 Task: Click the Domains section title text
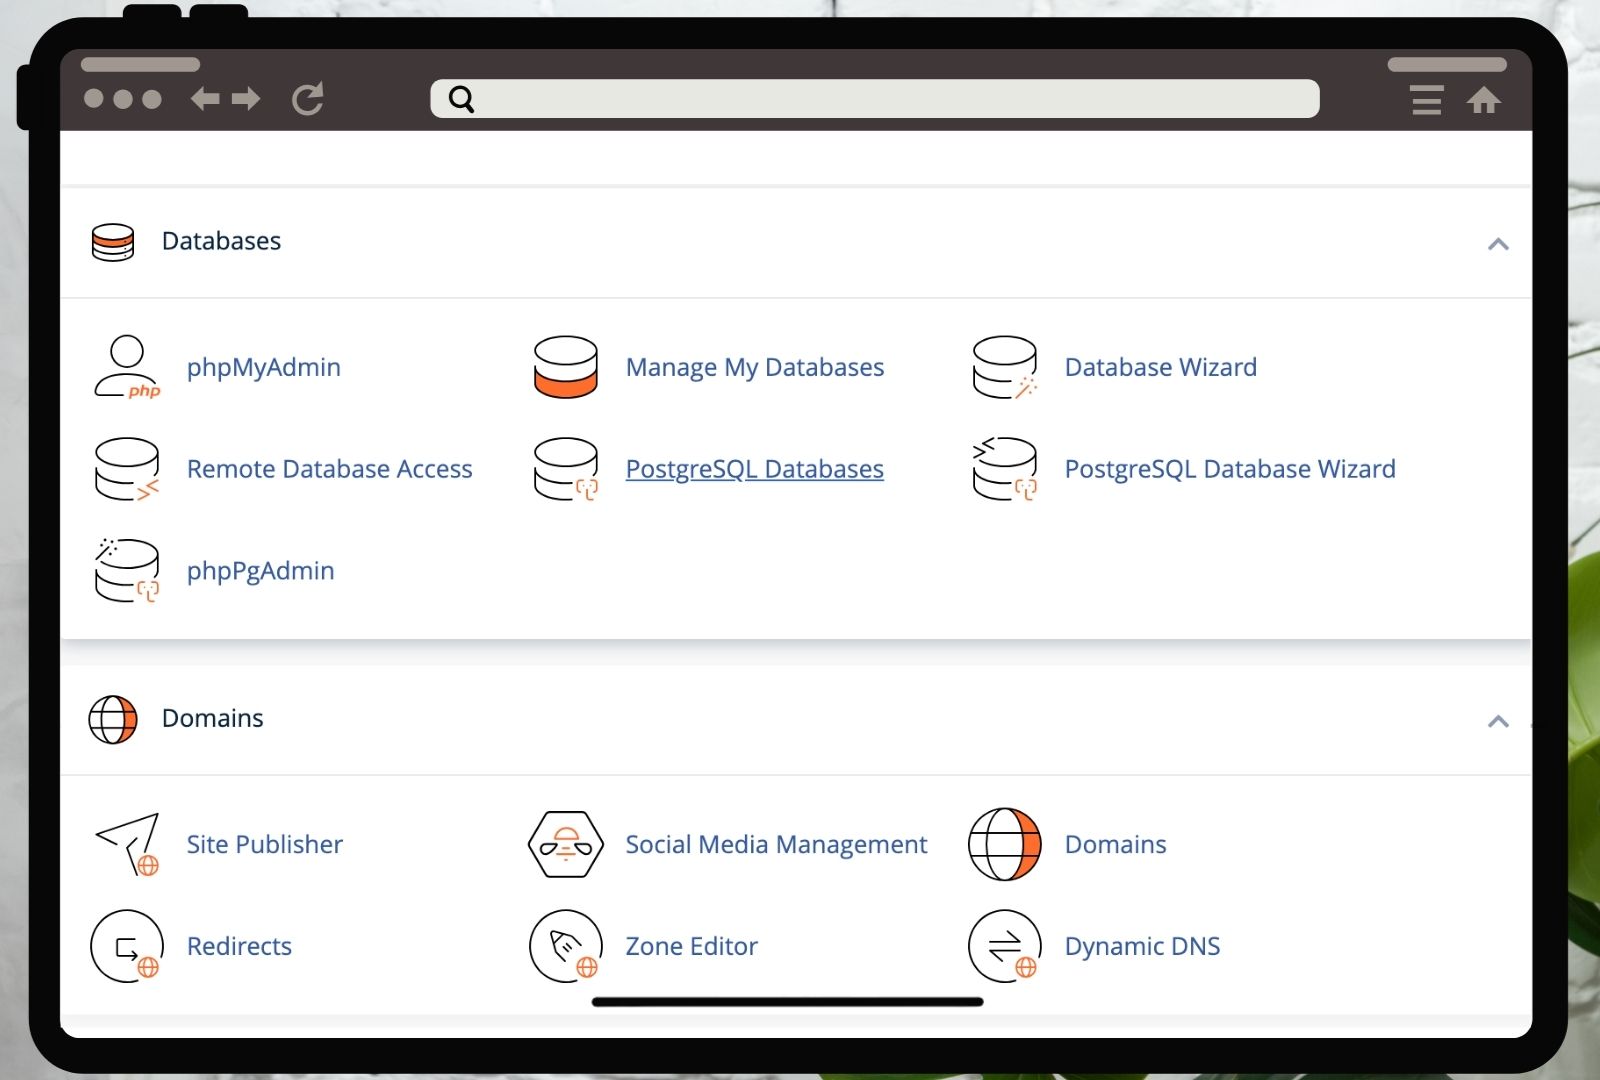click(x=213, y=719)
